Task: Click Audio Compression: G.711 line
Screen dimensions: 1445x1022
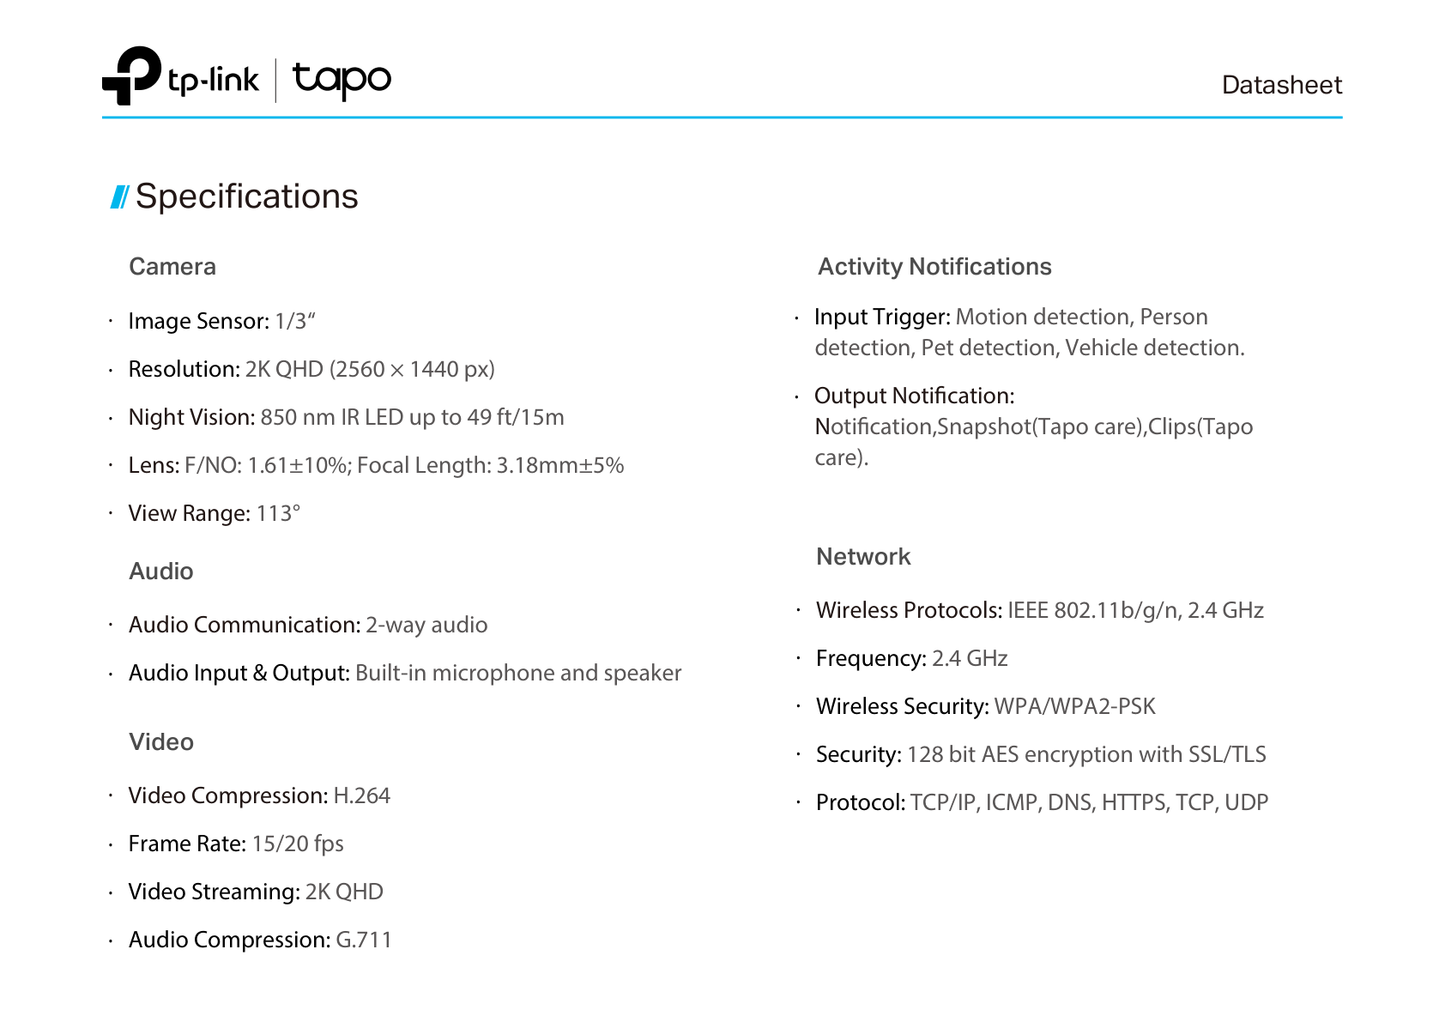Action: click(260, 940)
